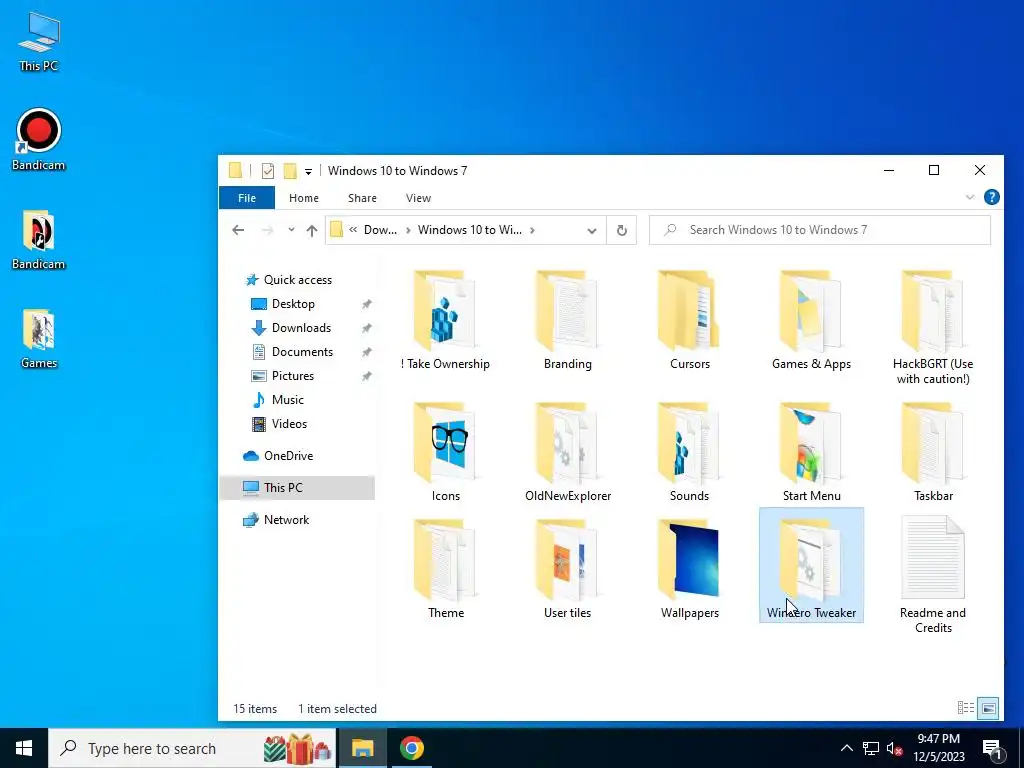This screenshot has height=768, width=1024.
Task: Select the Theme folder
Action: [445, 568]
